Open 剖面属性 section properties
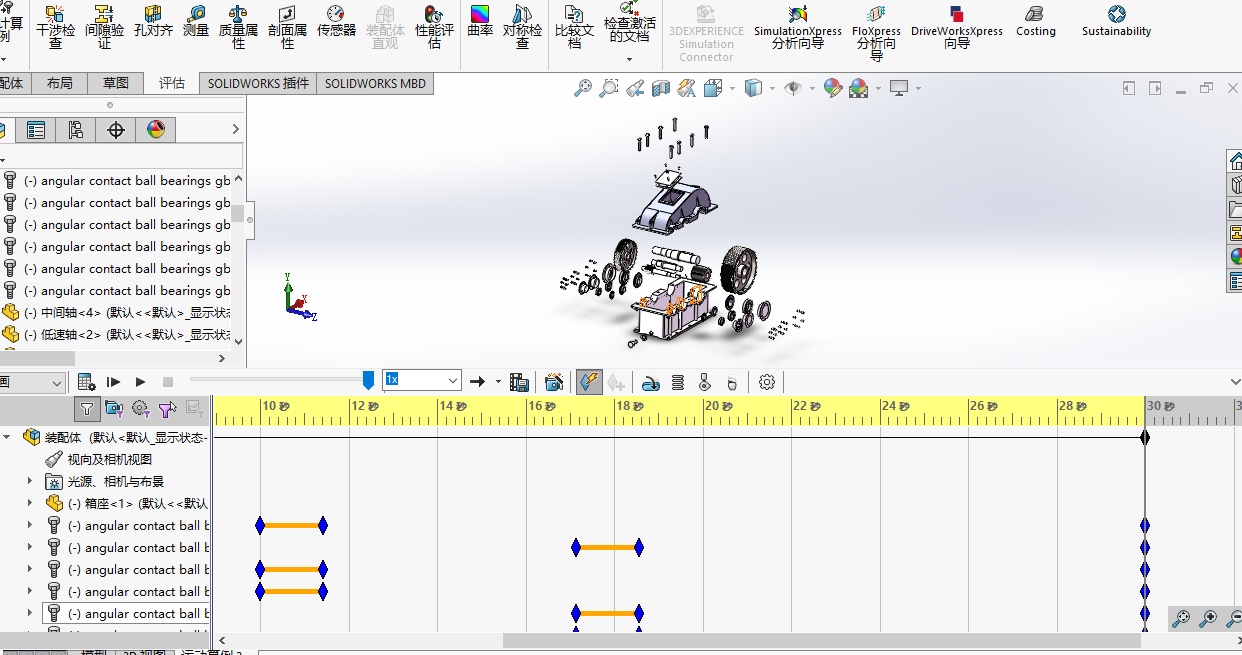1242x655 pixels. tap(287, 26)
